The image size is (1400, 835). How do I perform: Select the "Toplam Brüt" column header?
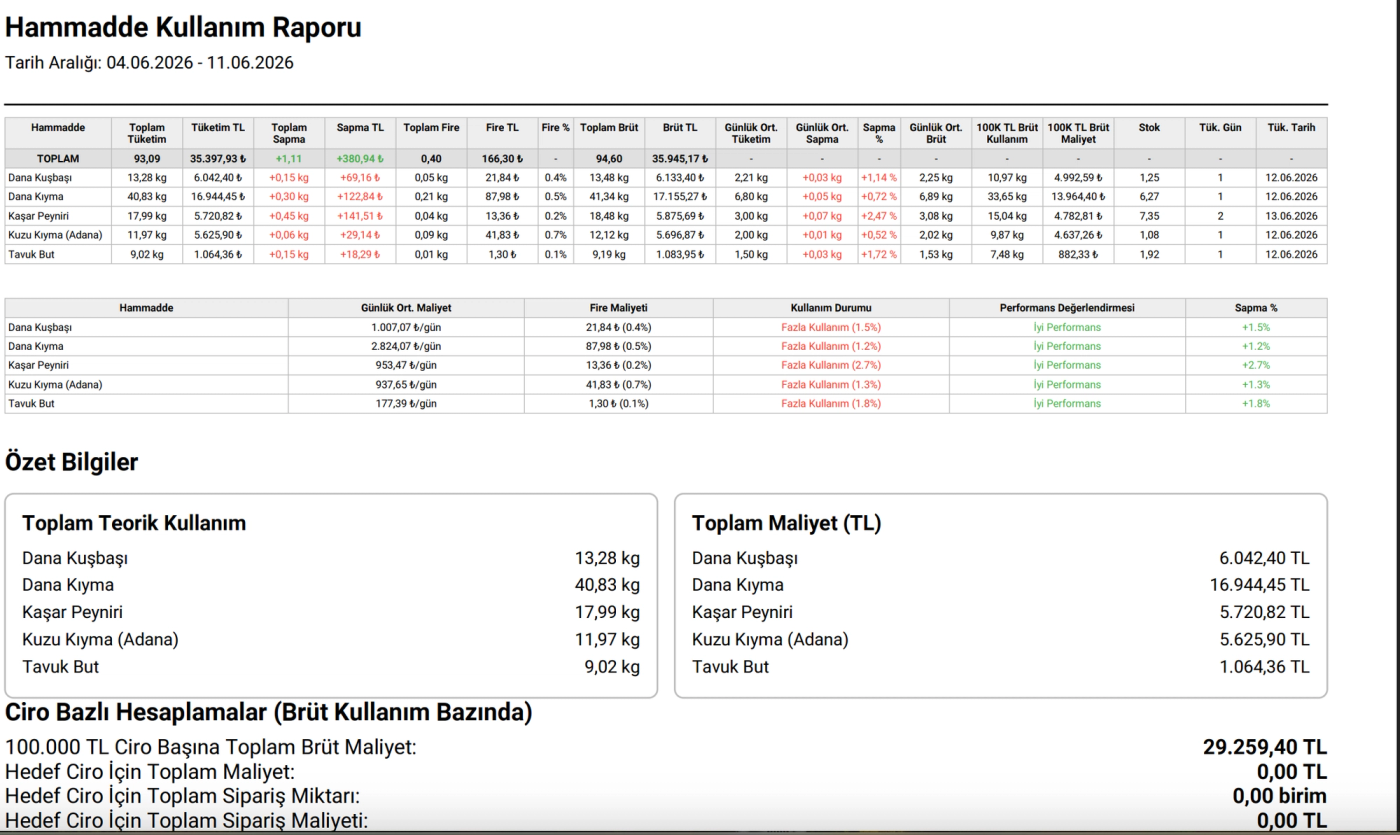coord(609,128)
